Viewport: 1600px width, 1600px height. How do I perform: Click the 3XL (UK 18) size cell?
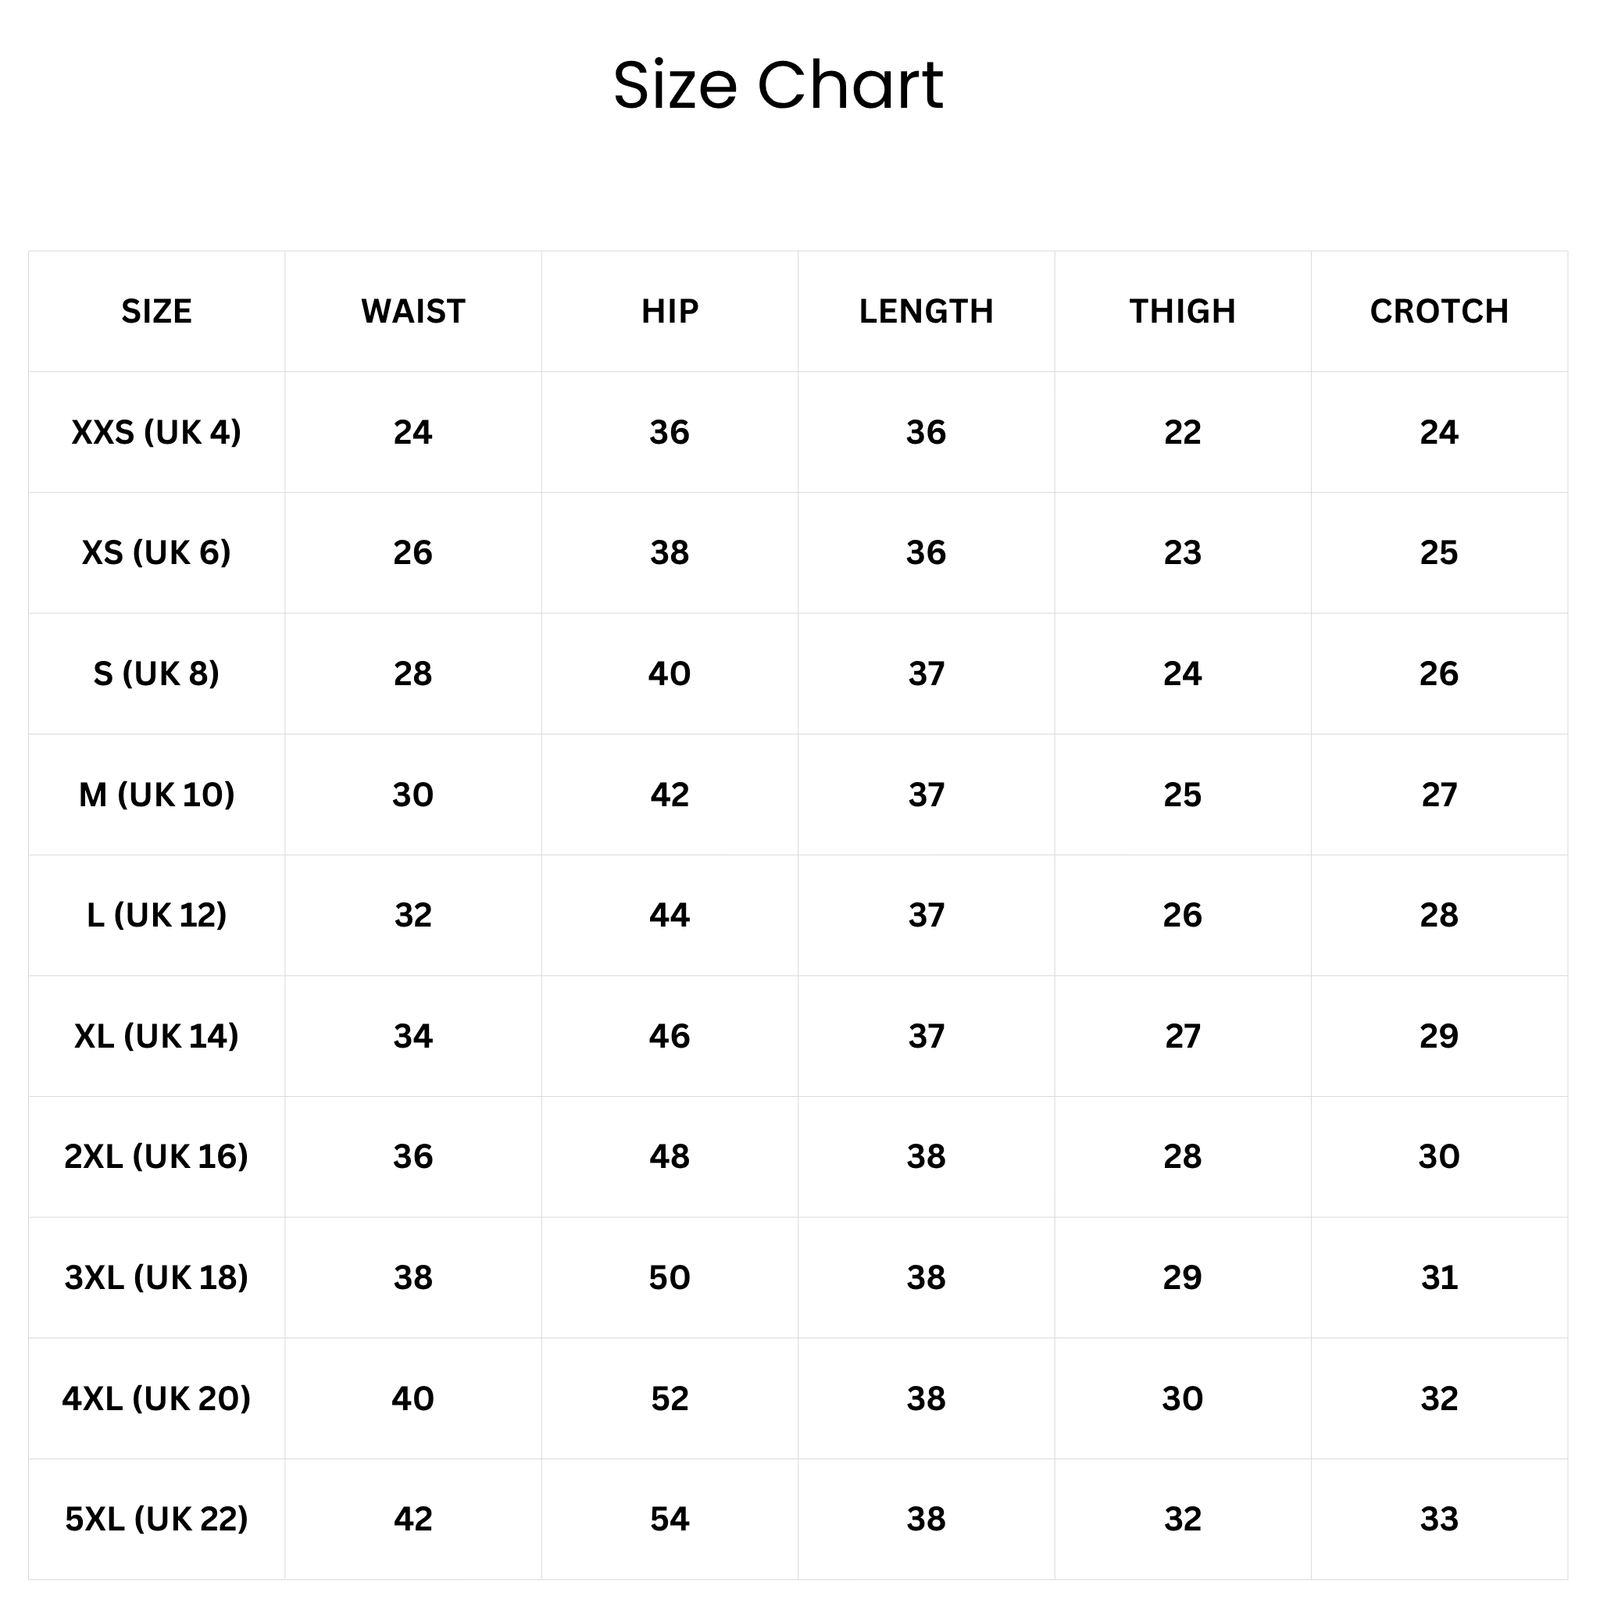tap(156, 1277)
